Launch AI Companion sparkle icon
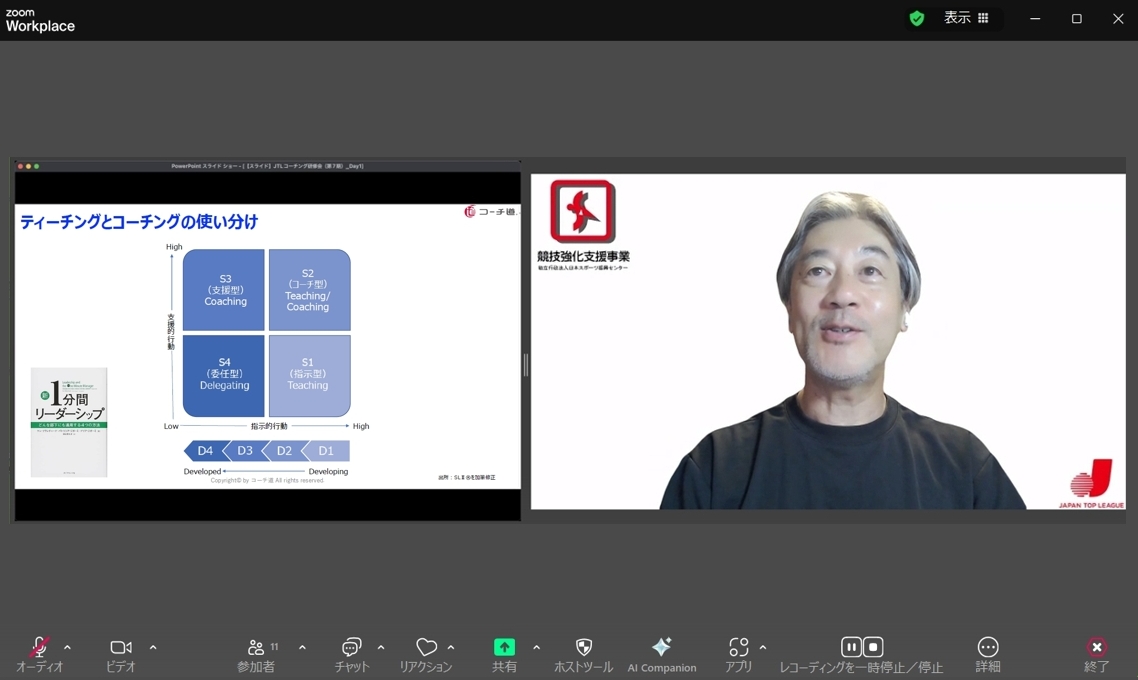 coord(661,647)
